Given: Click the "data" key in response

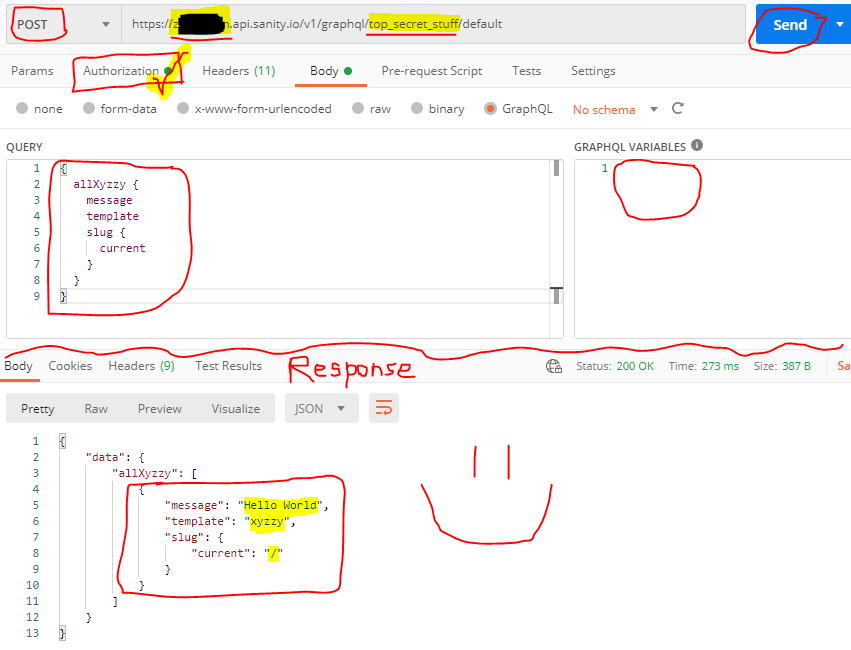Looking at the screenshot, I should pos(106,457).
